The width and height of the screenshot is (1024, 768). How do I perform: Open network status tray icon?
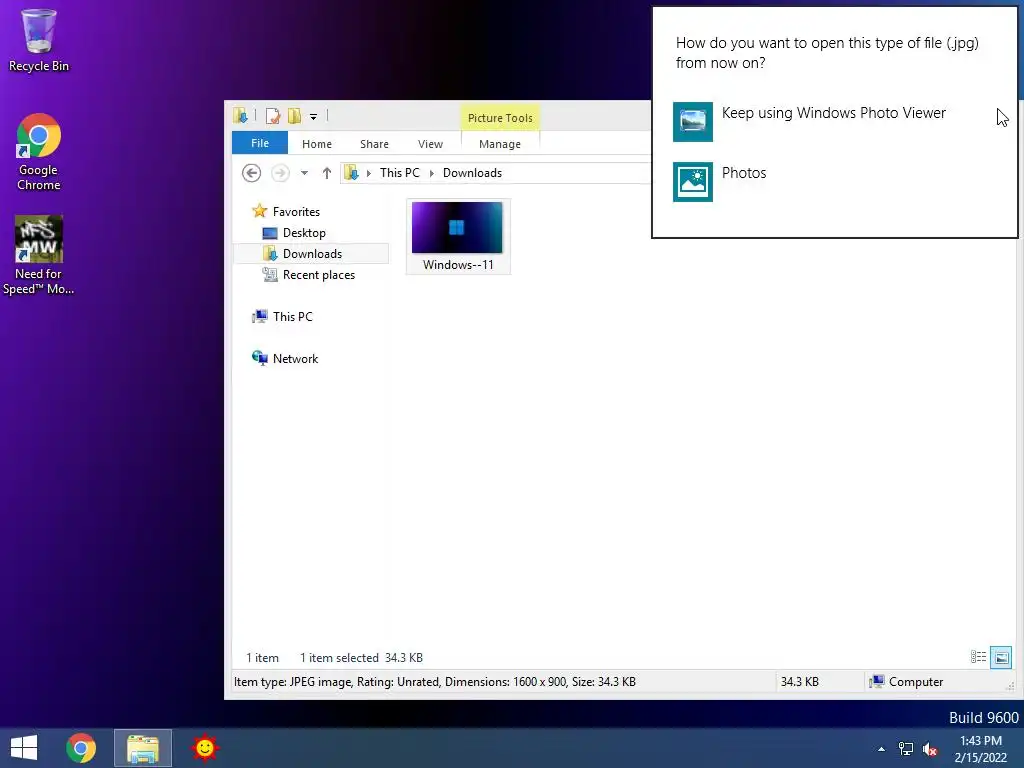point(906,749)
